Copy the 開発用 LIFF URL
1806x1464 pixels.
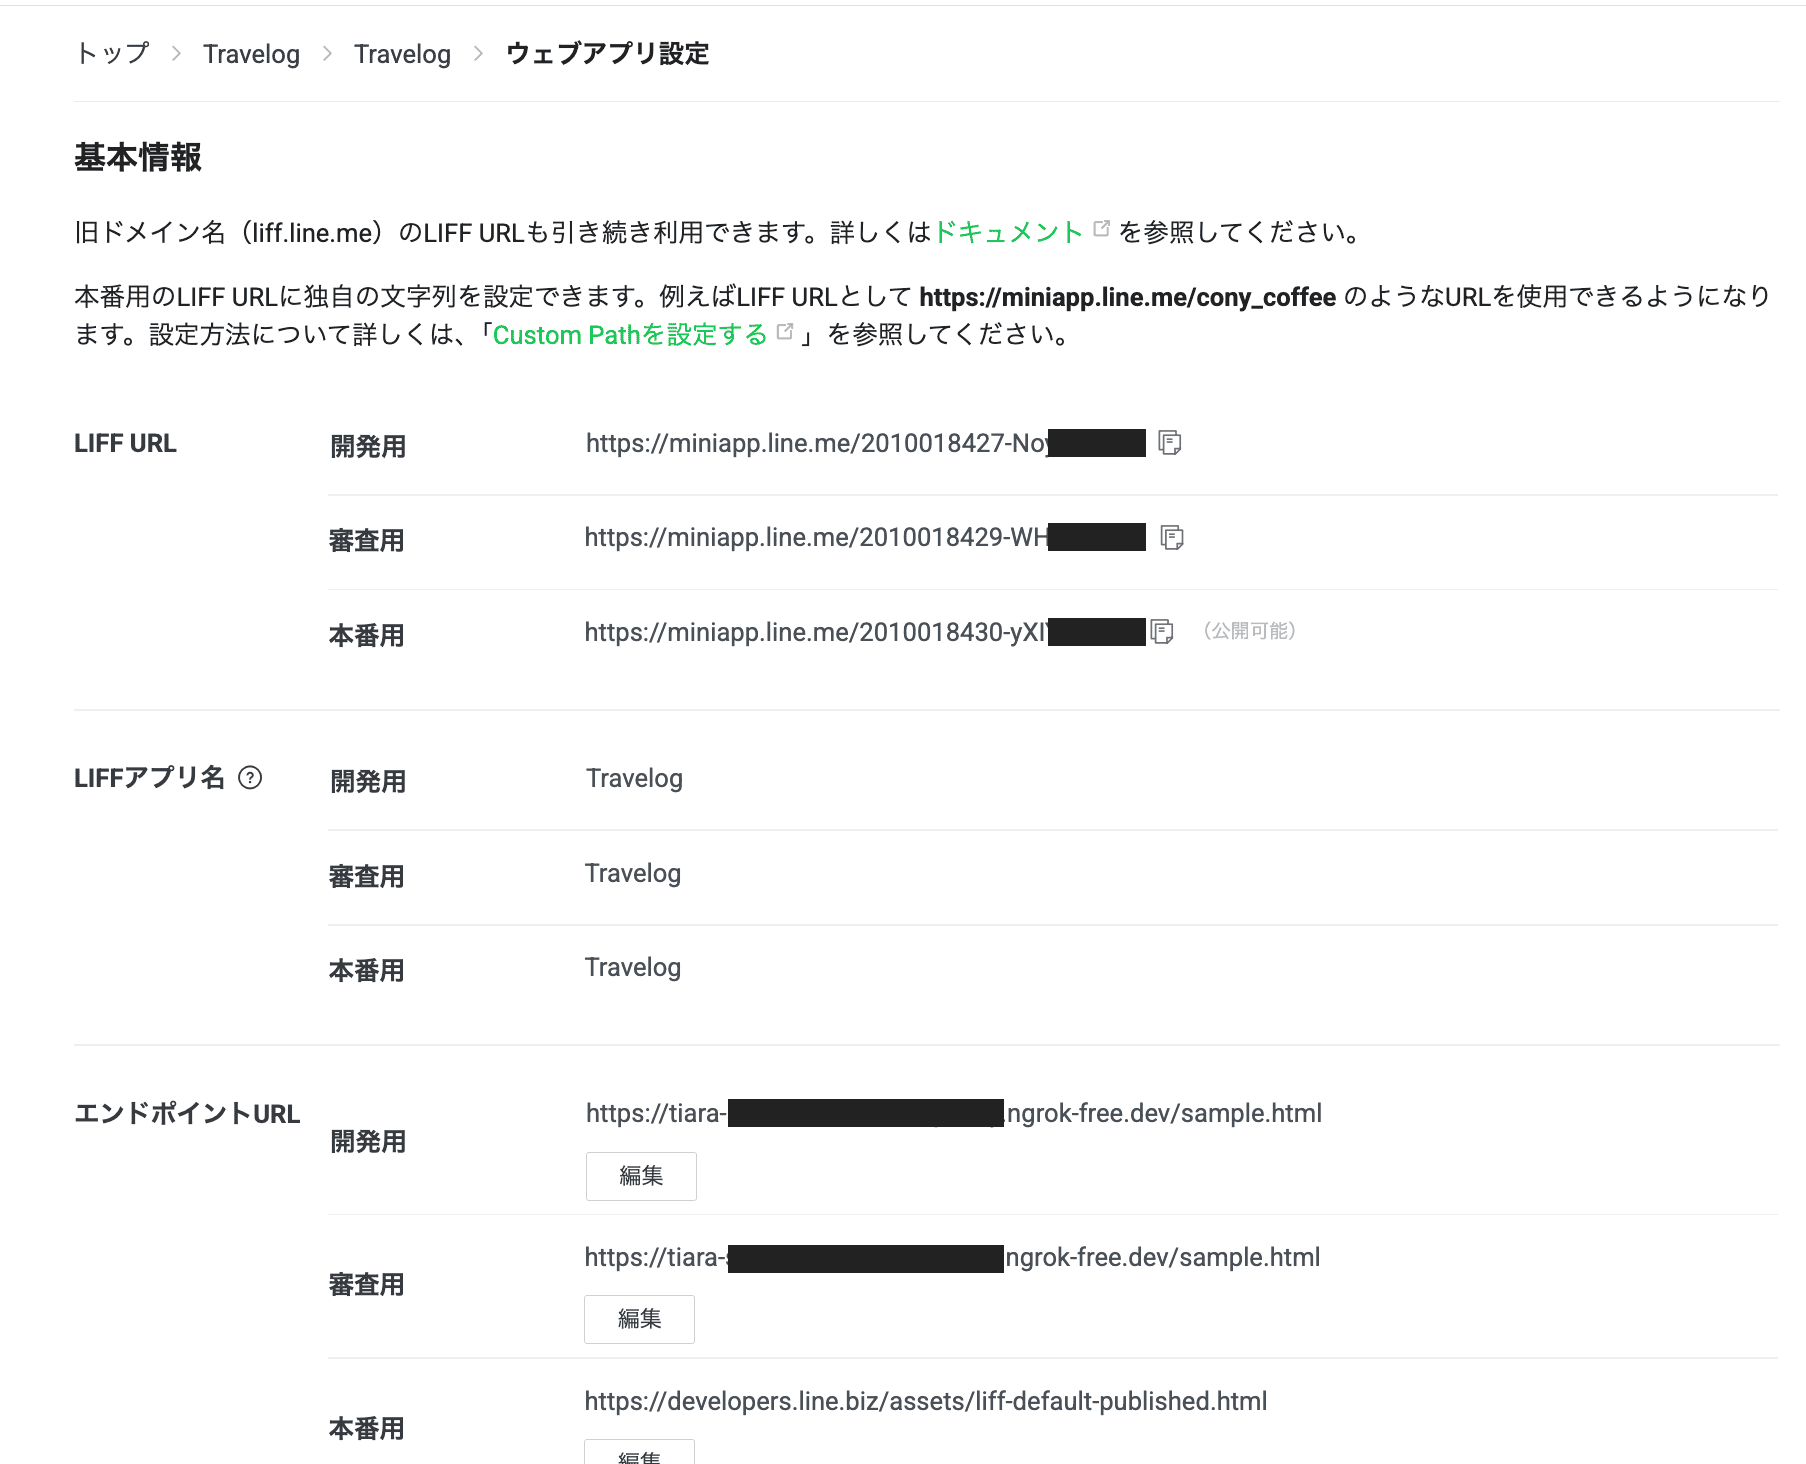tap(1170, 442)
